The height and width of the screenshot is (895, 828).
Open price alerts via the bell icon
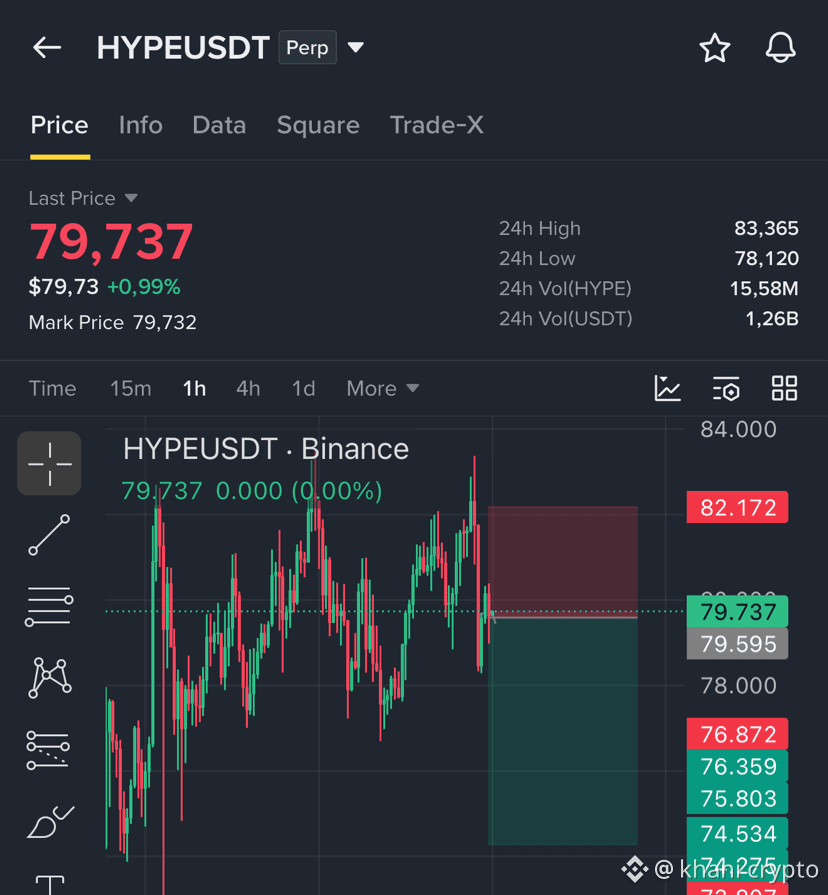pos(780,47)
